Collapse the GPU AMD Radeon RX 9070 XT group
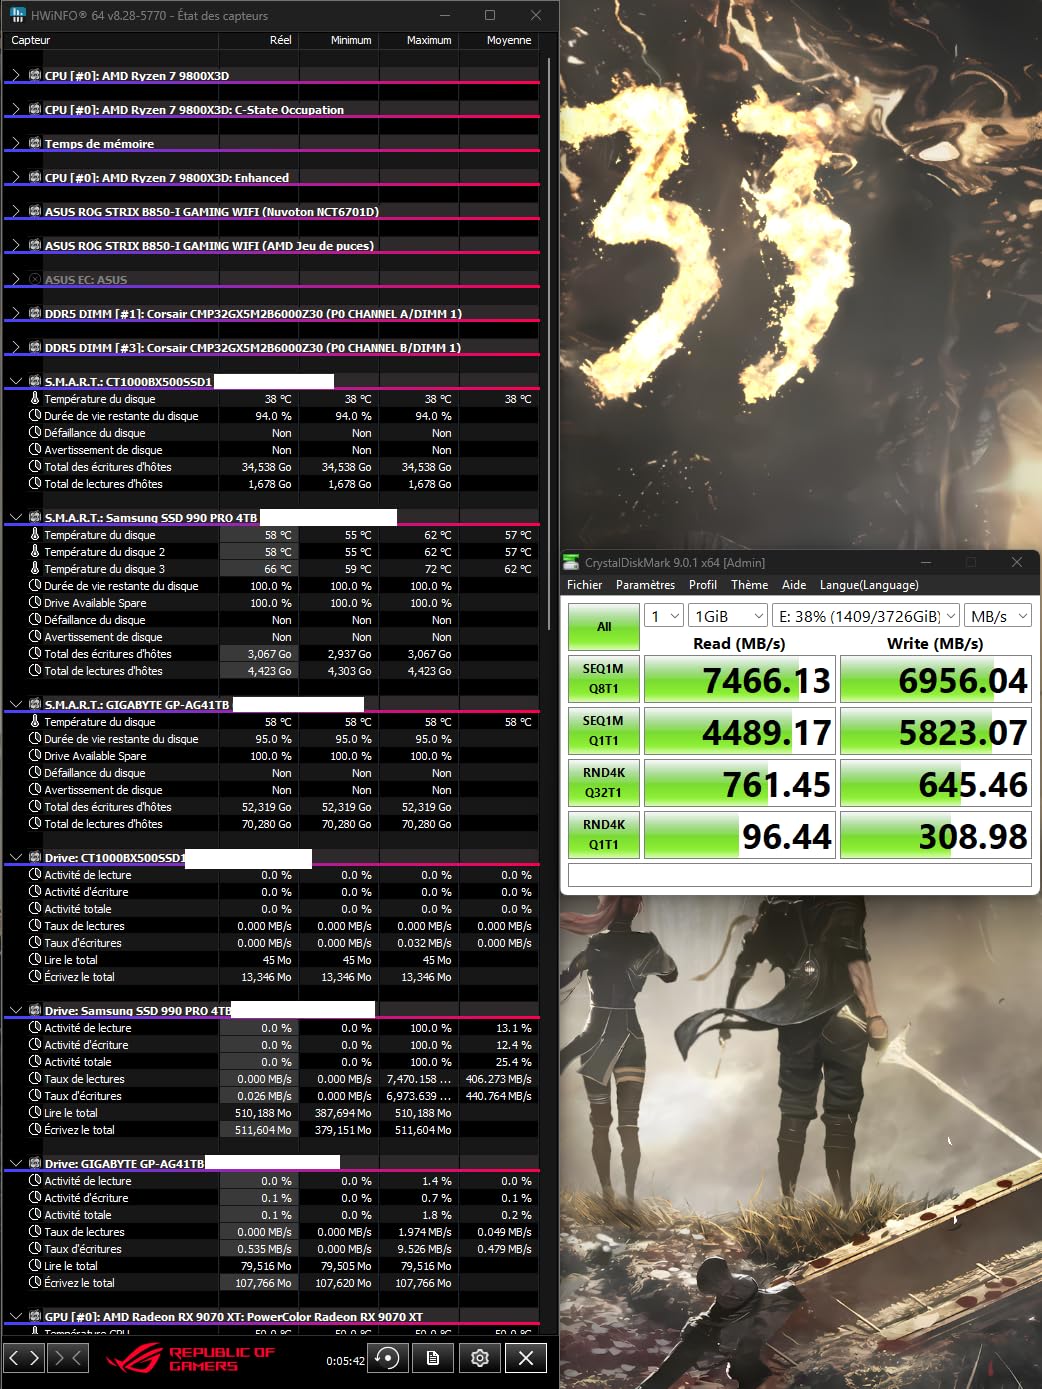The image size is (1042, 1389). 15,1317
